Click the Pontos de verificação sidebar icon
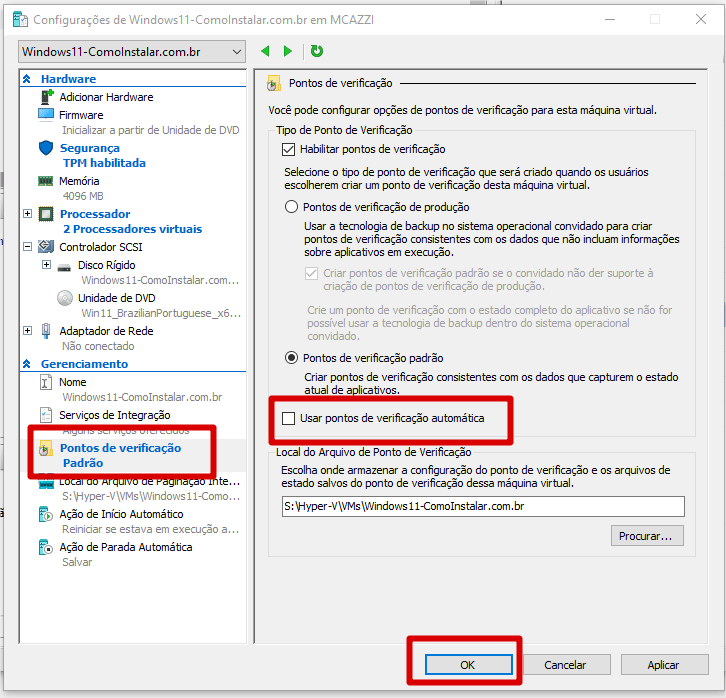 (45, 448)
